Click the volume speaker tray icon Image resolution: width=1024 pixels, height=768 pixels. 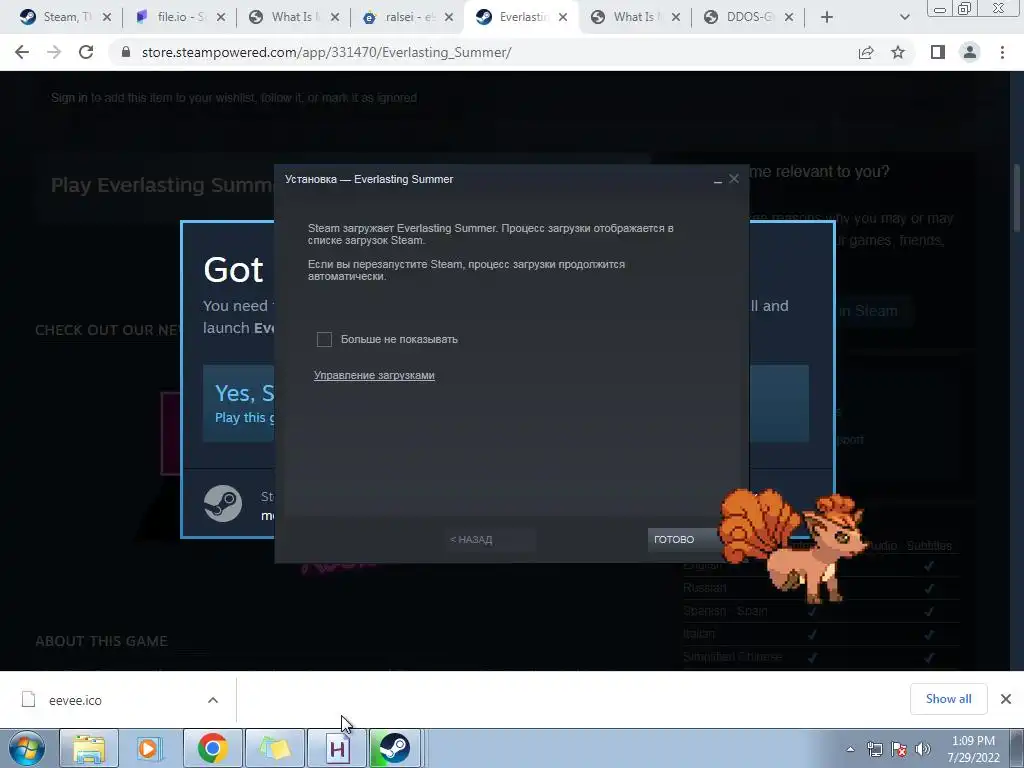coord(922,749)
